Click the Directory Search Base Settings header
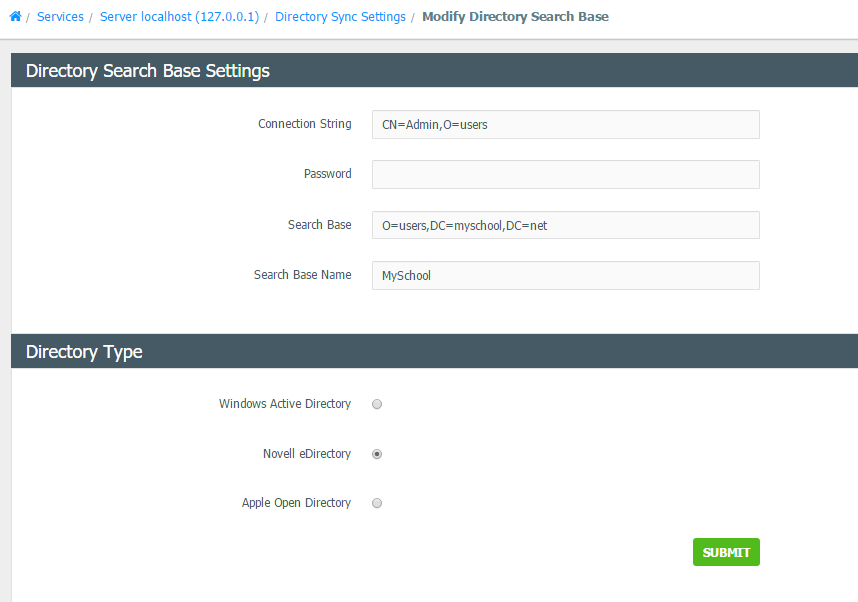The height and width of the screenshot is (602, 858). coord(148,71)
